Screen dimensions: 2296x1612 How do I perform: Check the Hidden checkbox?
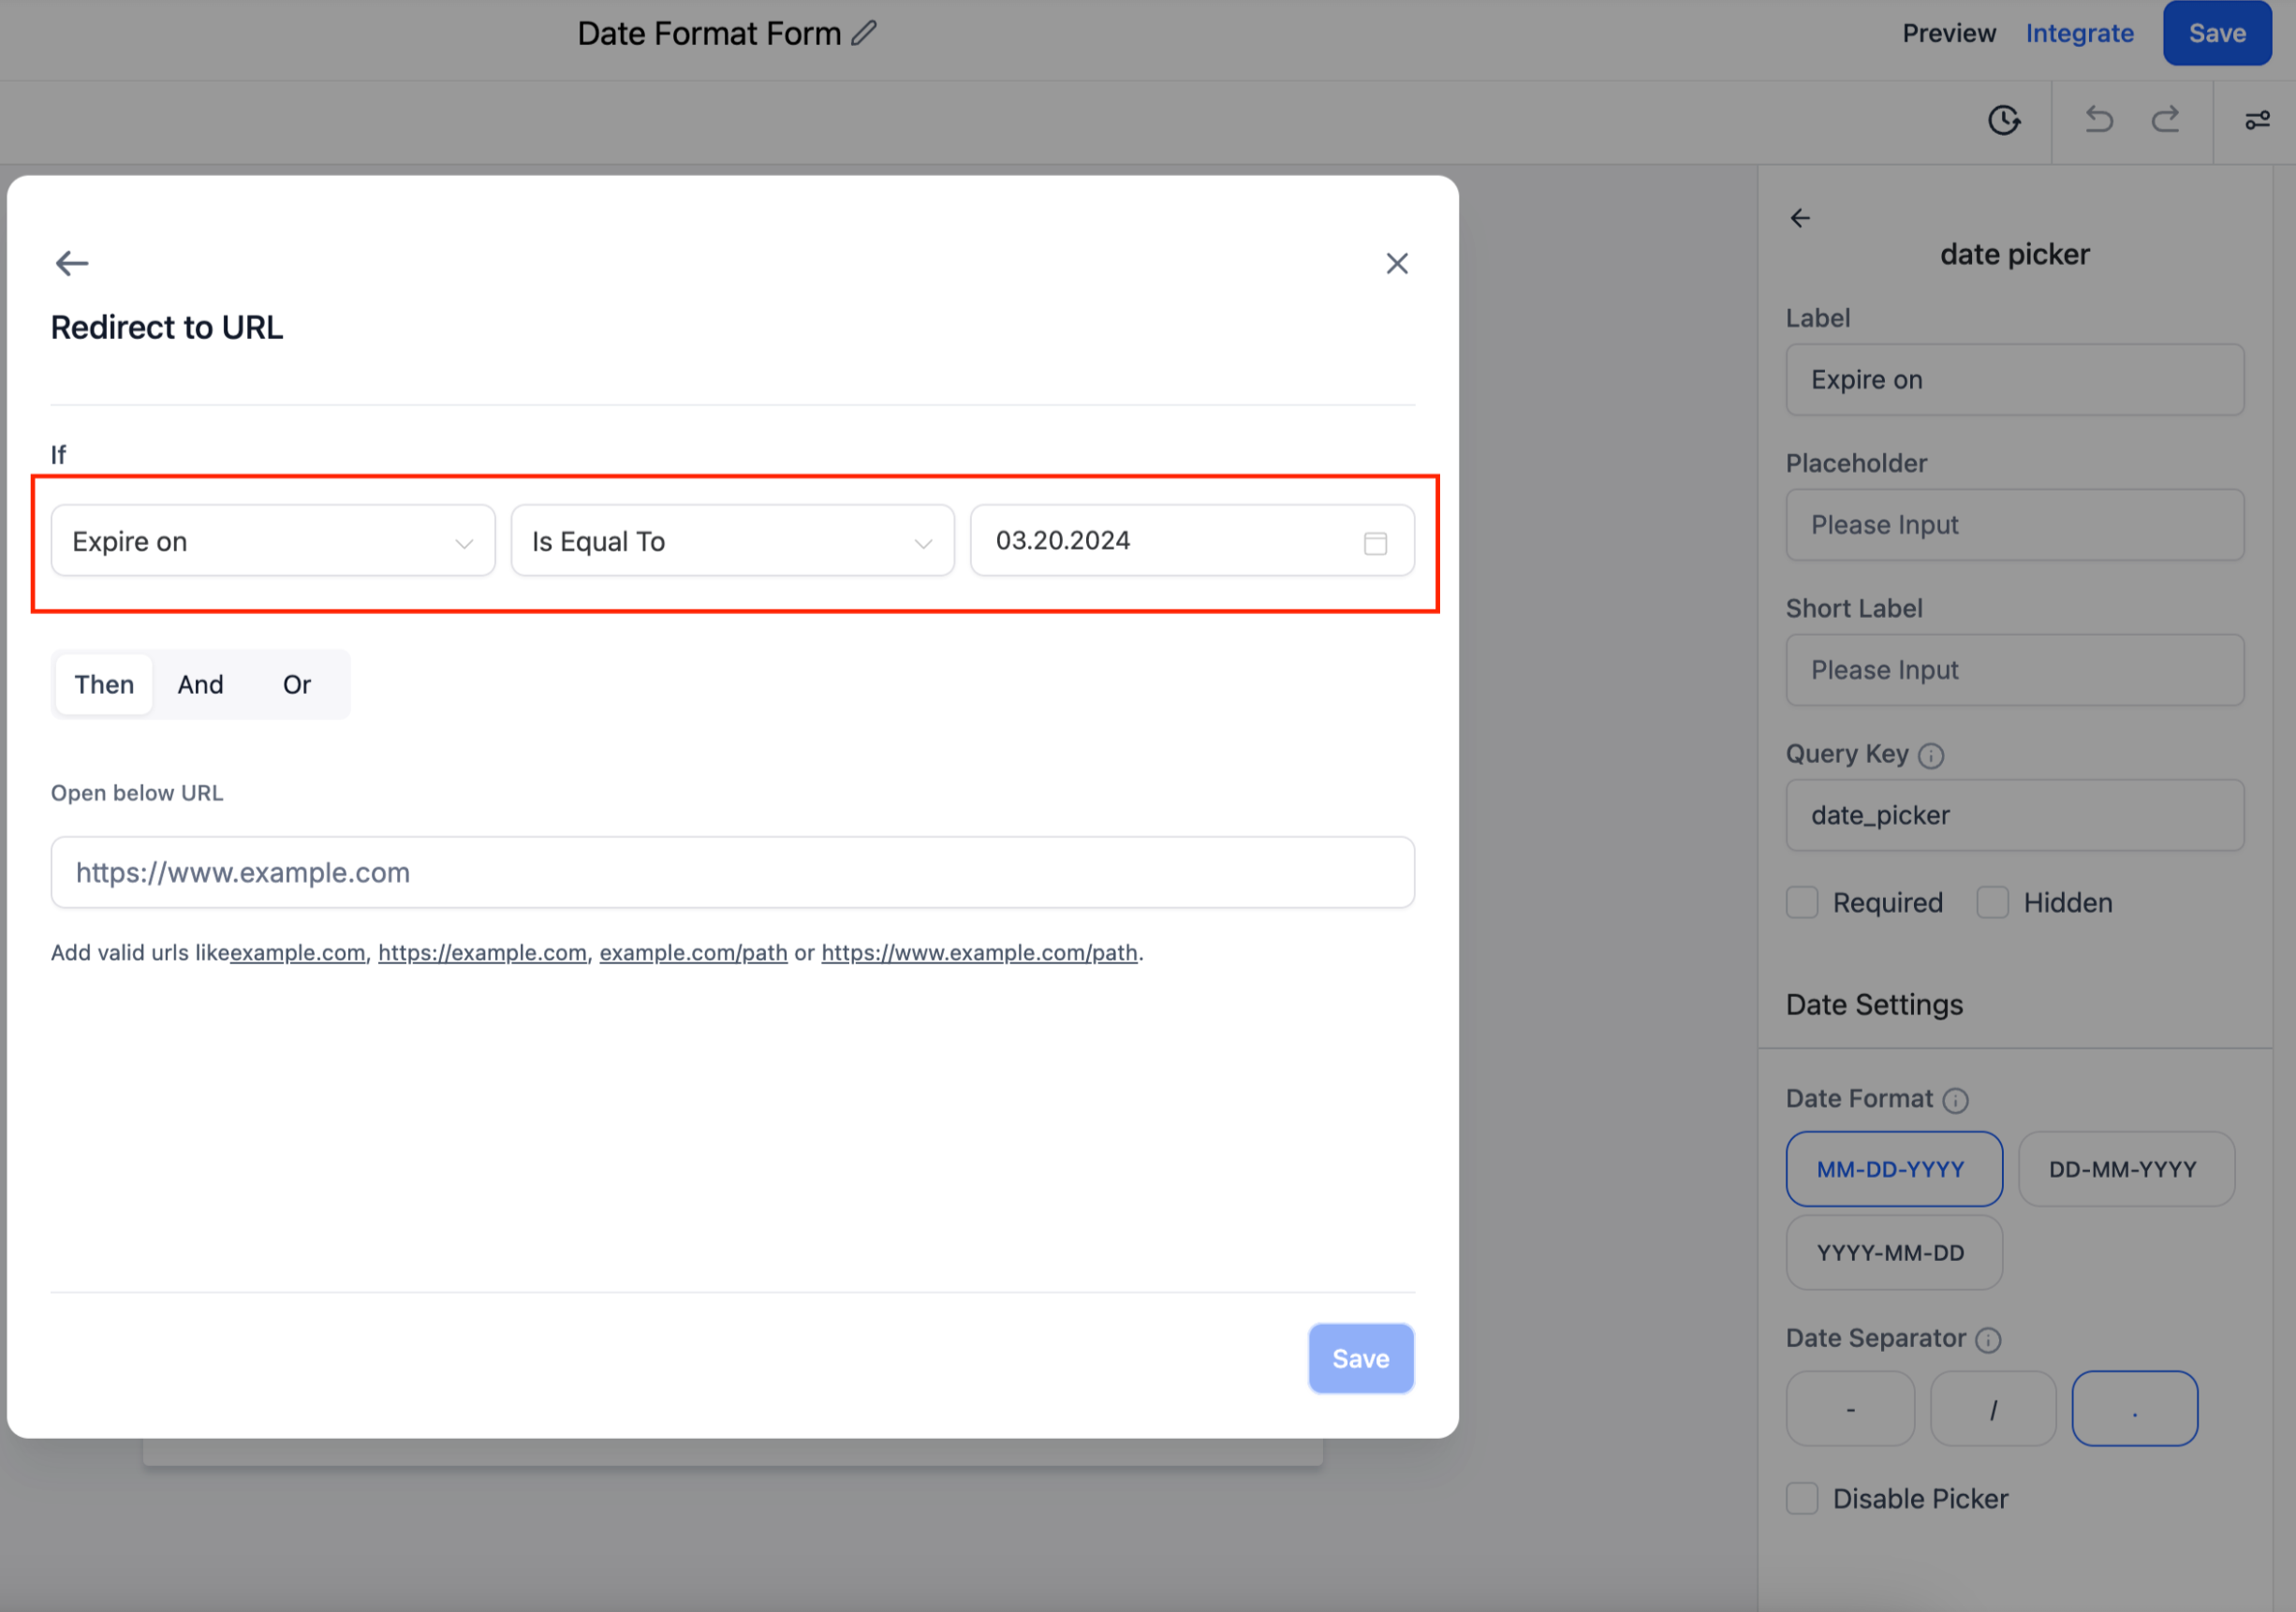1992,902
